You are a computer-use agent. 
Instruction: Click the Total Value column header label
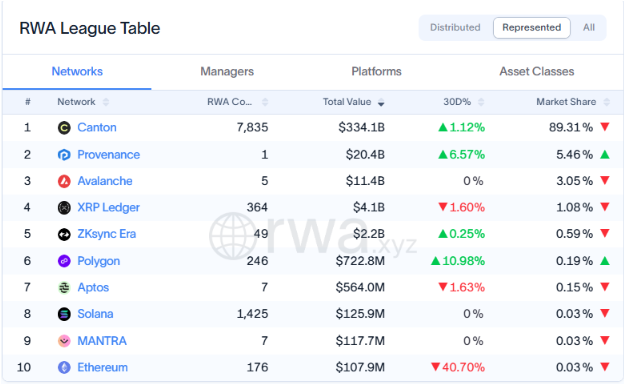(x=347, y=102)
